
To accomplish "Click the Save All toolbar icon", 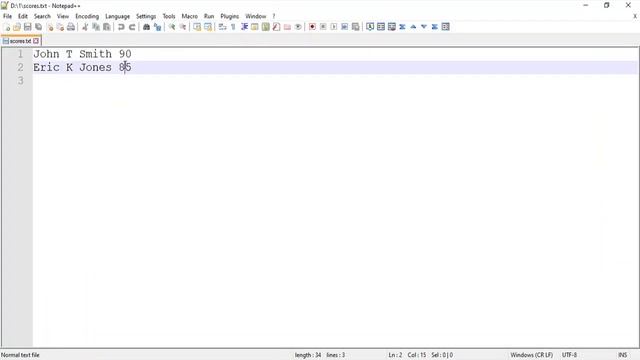I will [x=38, y=27].
